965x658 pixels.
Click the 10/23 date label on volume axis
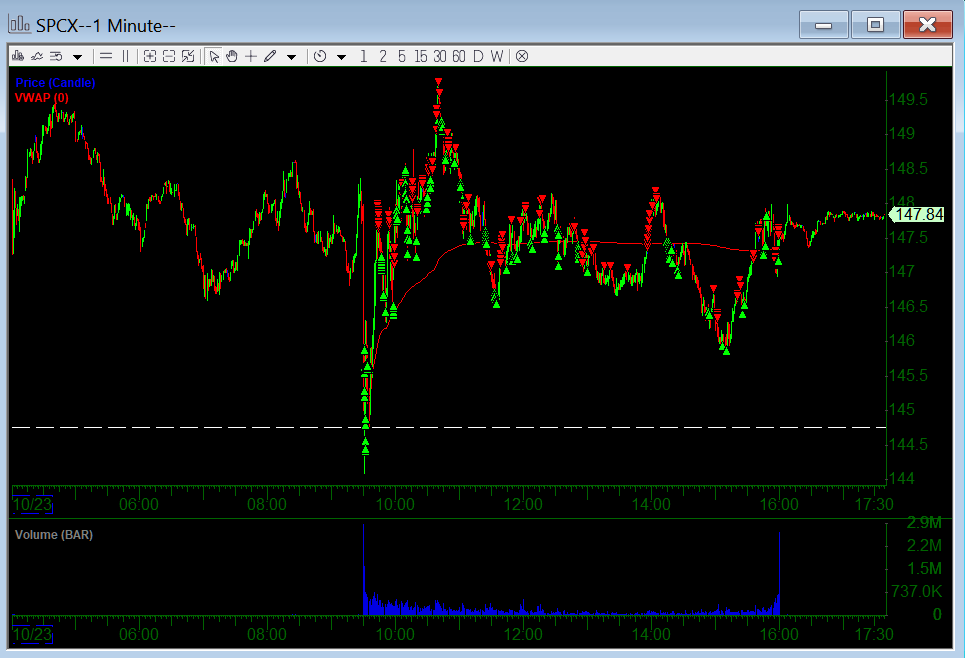click(x=32, y=635)
